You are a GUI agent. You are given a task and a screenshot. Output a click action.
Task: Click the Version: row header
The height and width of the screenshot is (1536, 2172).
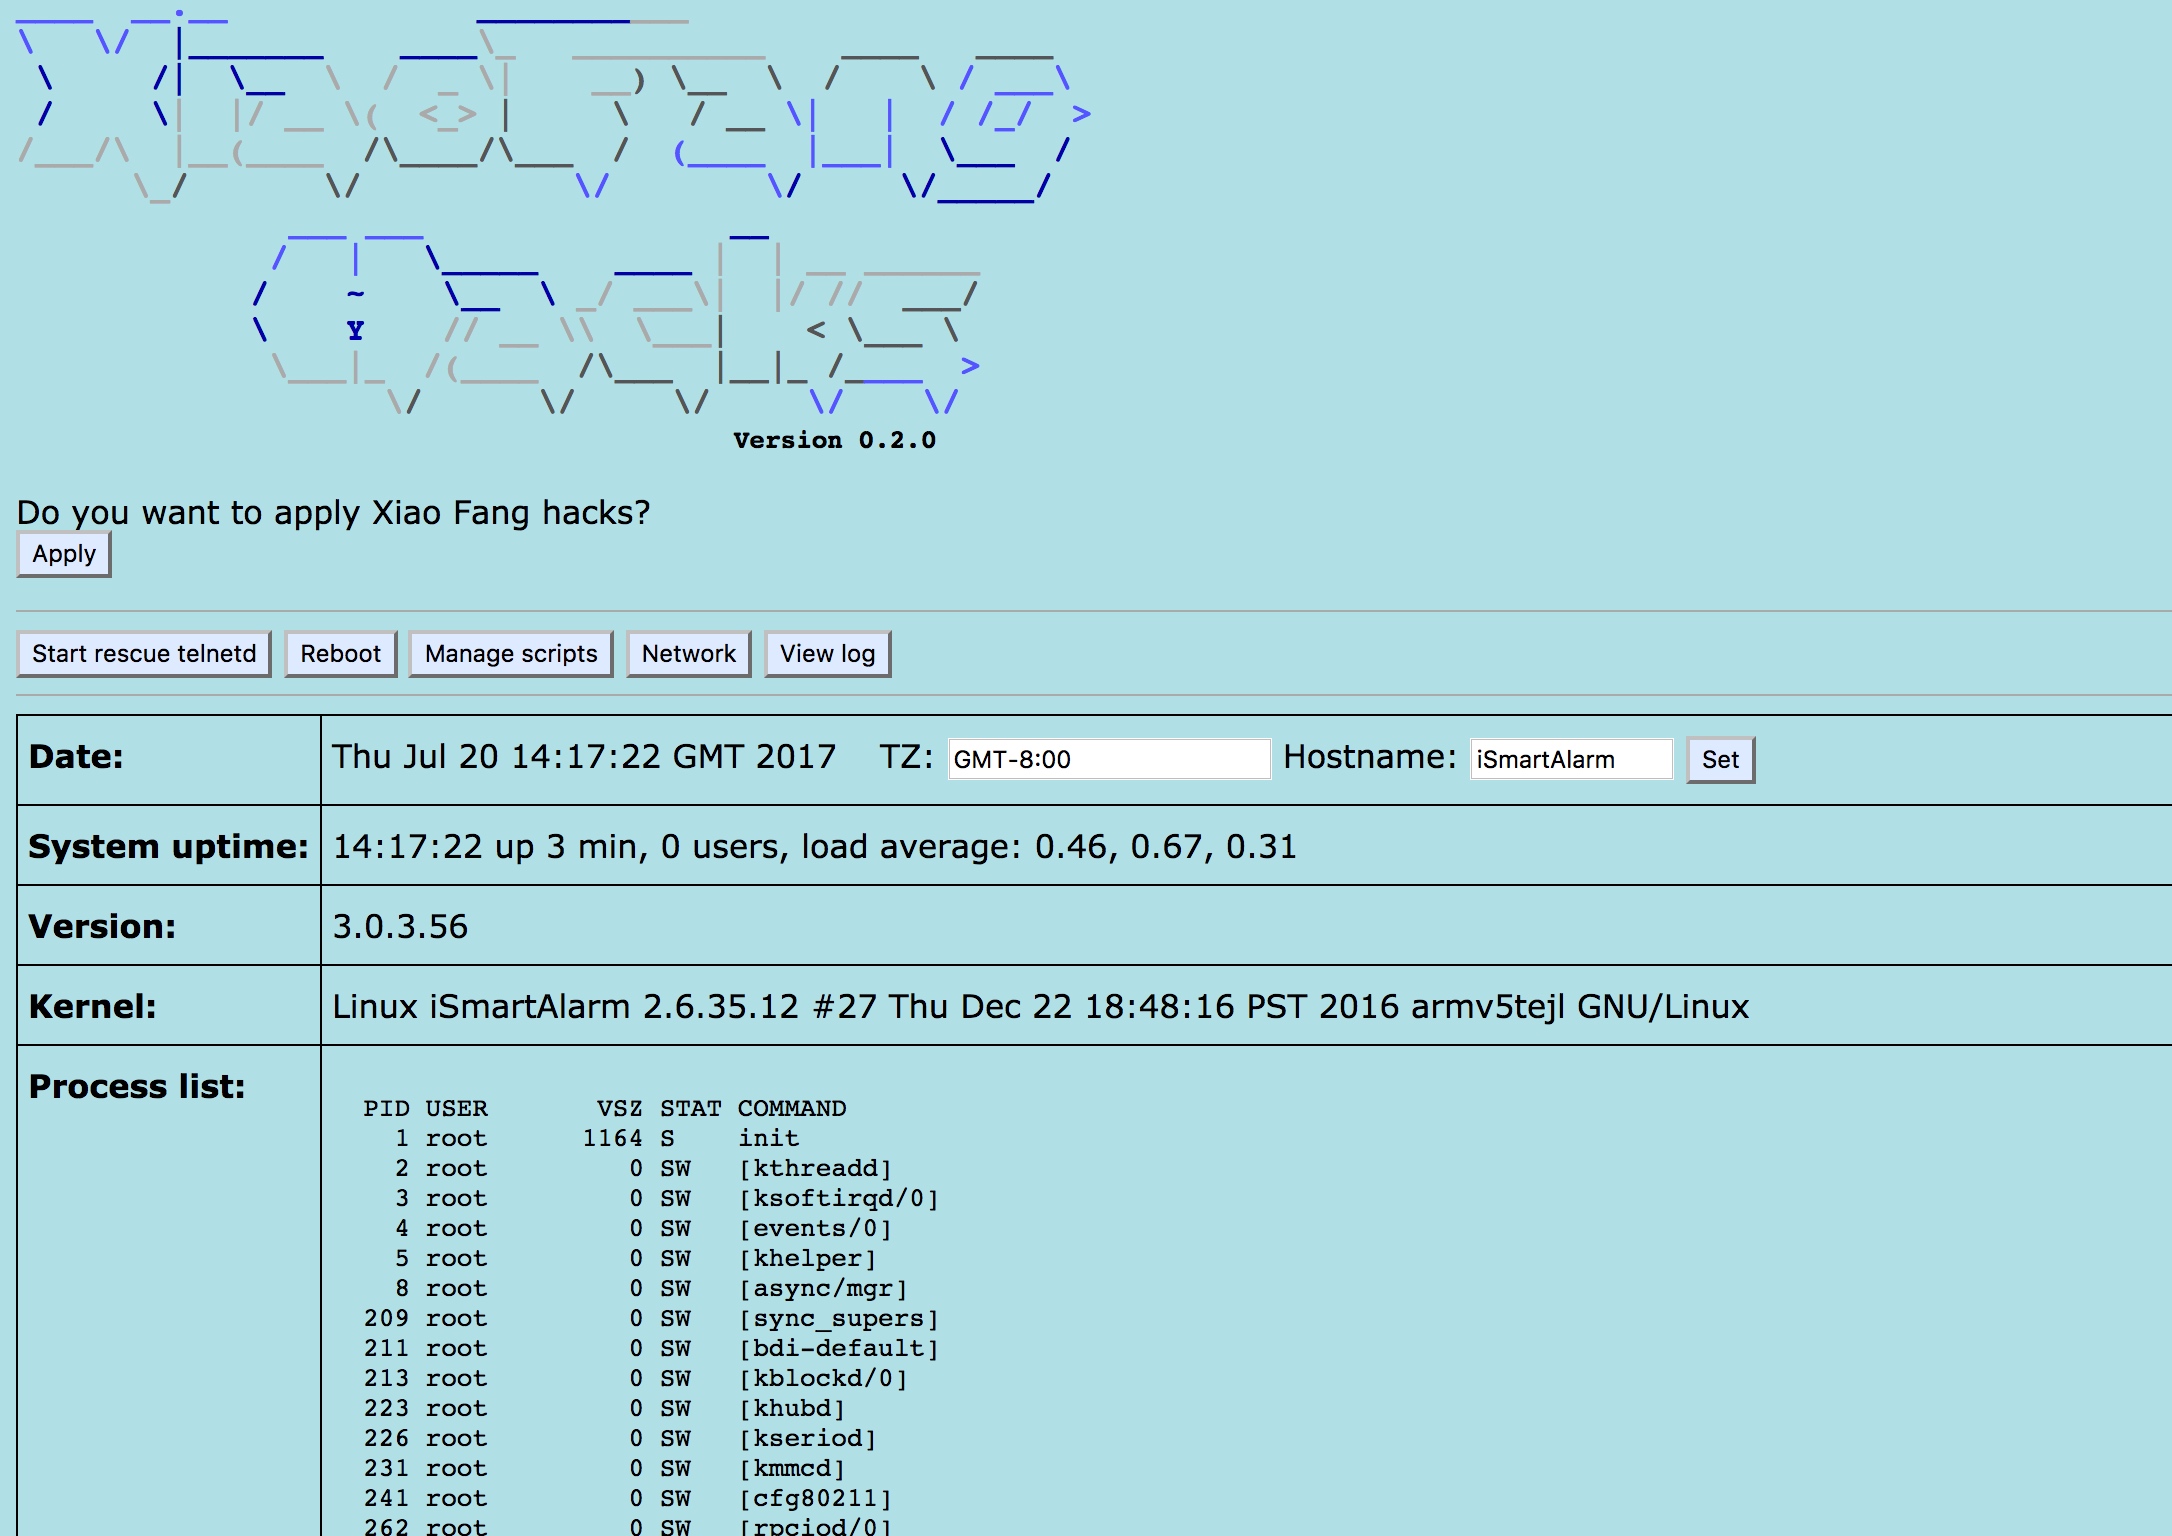(102, 927)
